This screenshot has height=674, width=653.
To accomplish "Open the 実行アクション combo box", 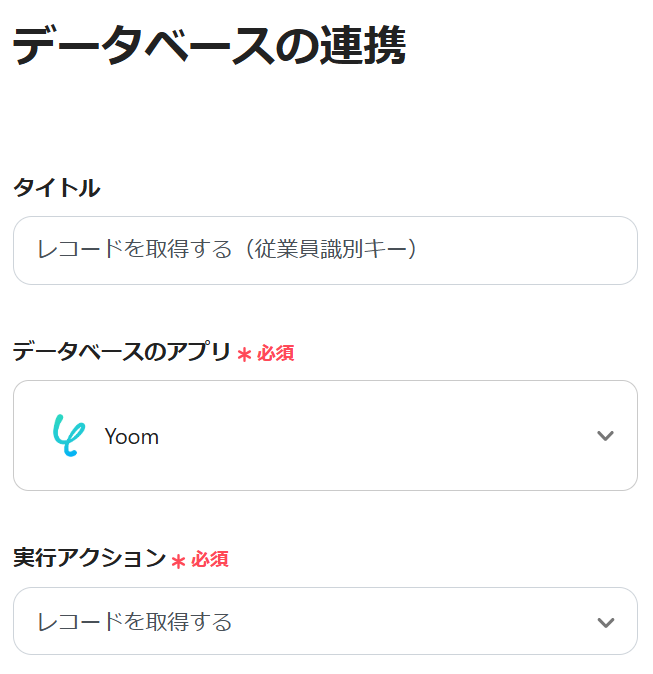I will (325, 622).
